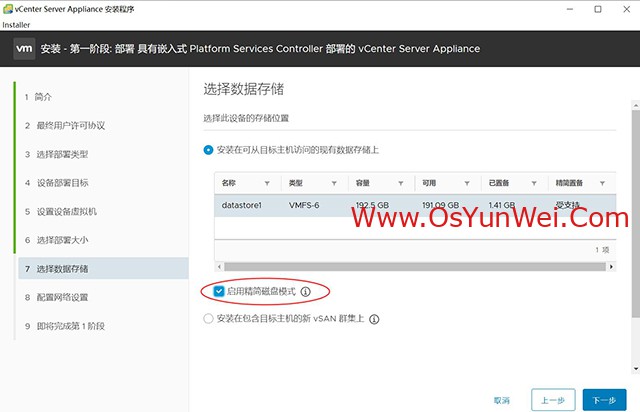This screenshot has width=640, height=412.
Task: Open the filter on the 精简置备 column
Action: (x=602, y=183)
